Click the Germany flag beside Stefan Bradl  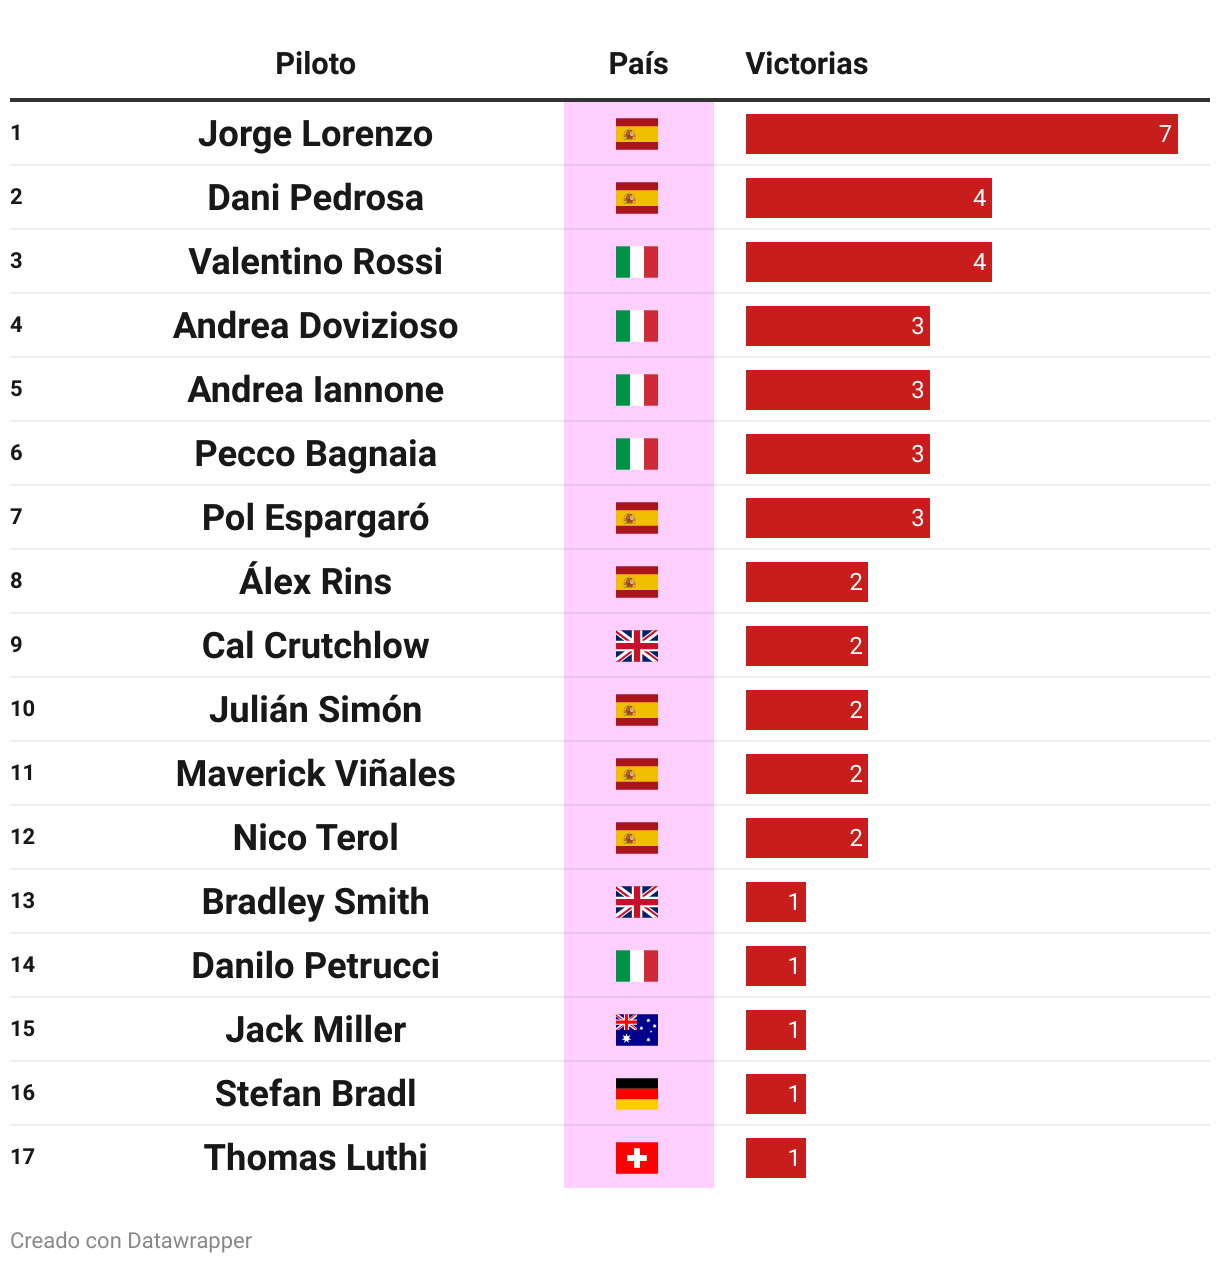pos(637,1094)
